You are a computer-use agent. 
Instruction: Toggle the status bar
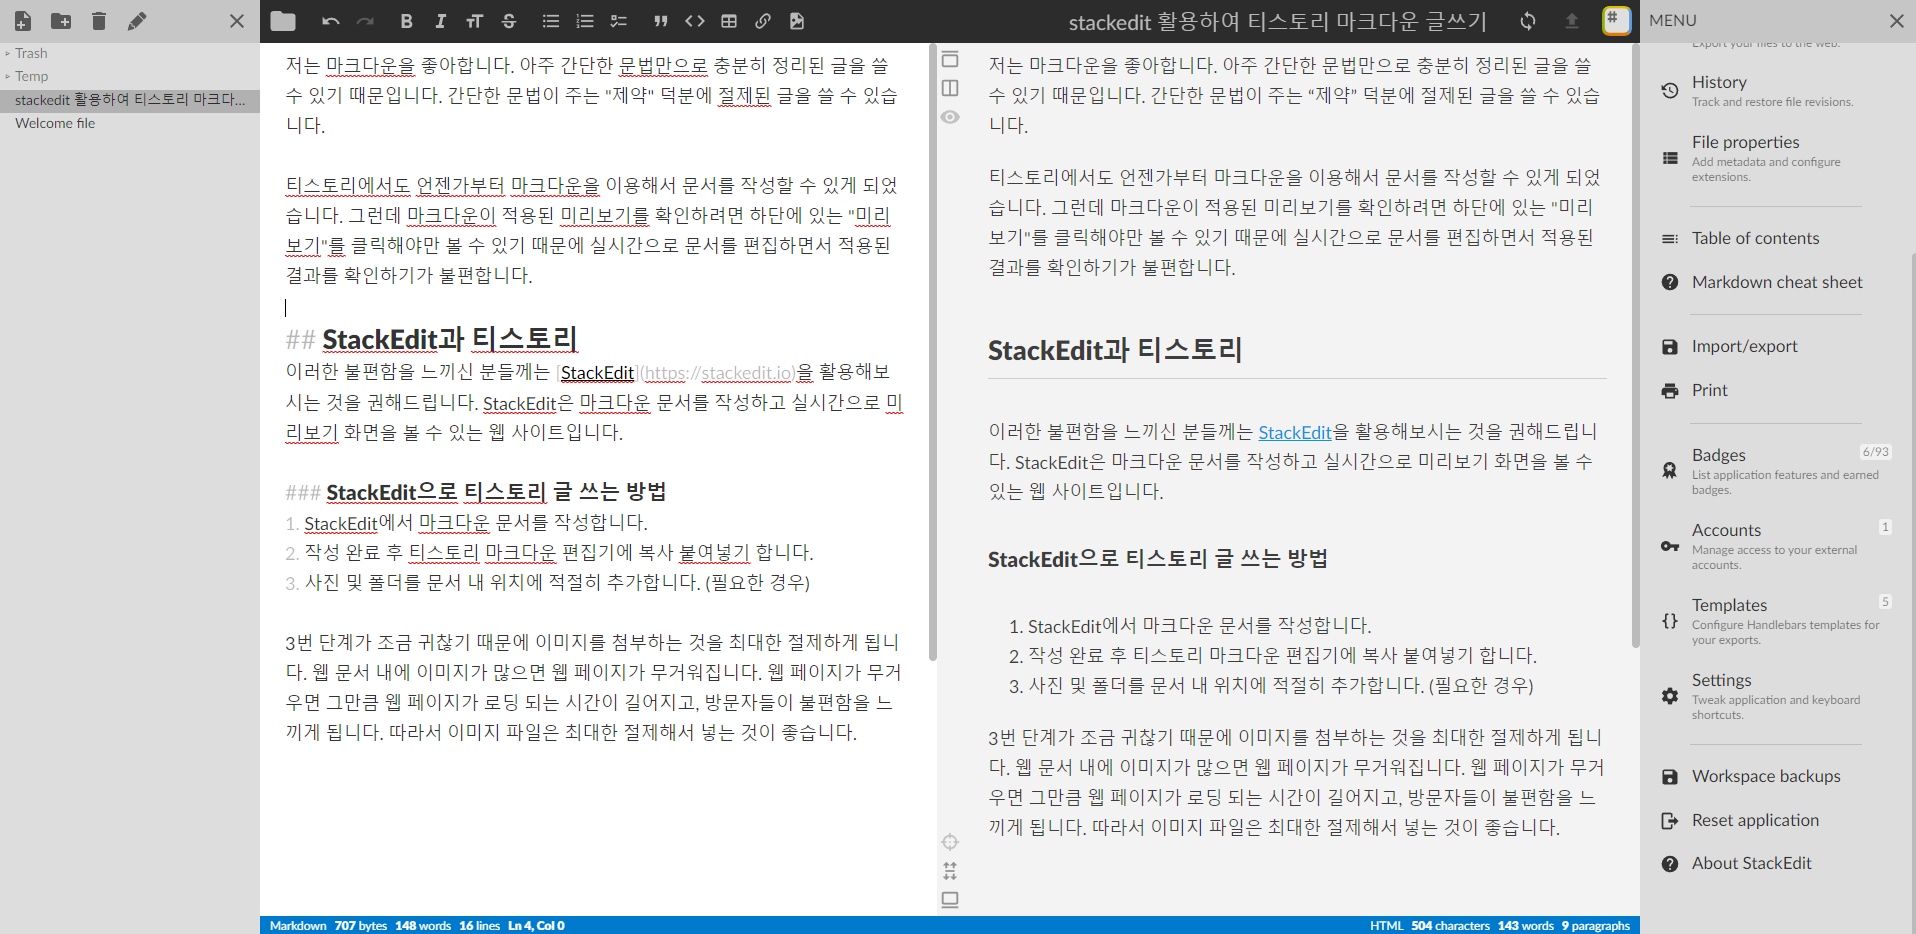tap(950, 900)
